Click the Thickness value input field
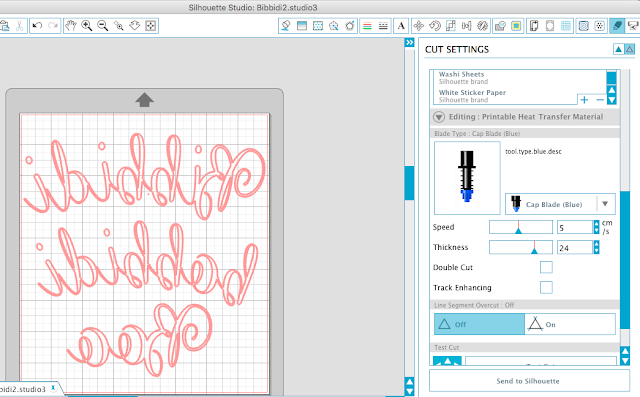 [575, 247]
